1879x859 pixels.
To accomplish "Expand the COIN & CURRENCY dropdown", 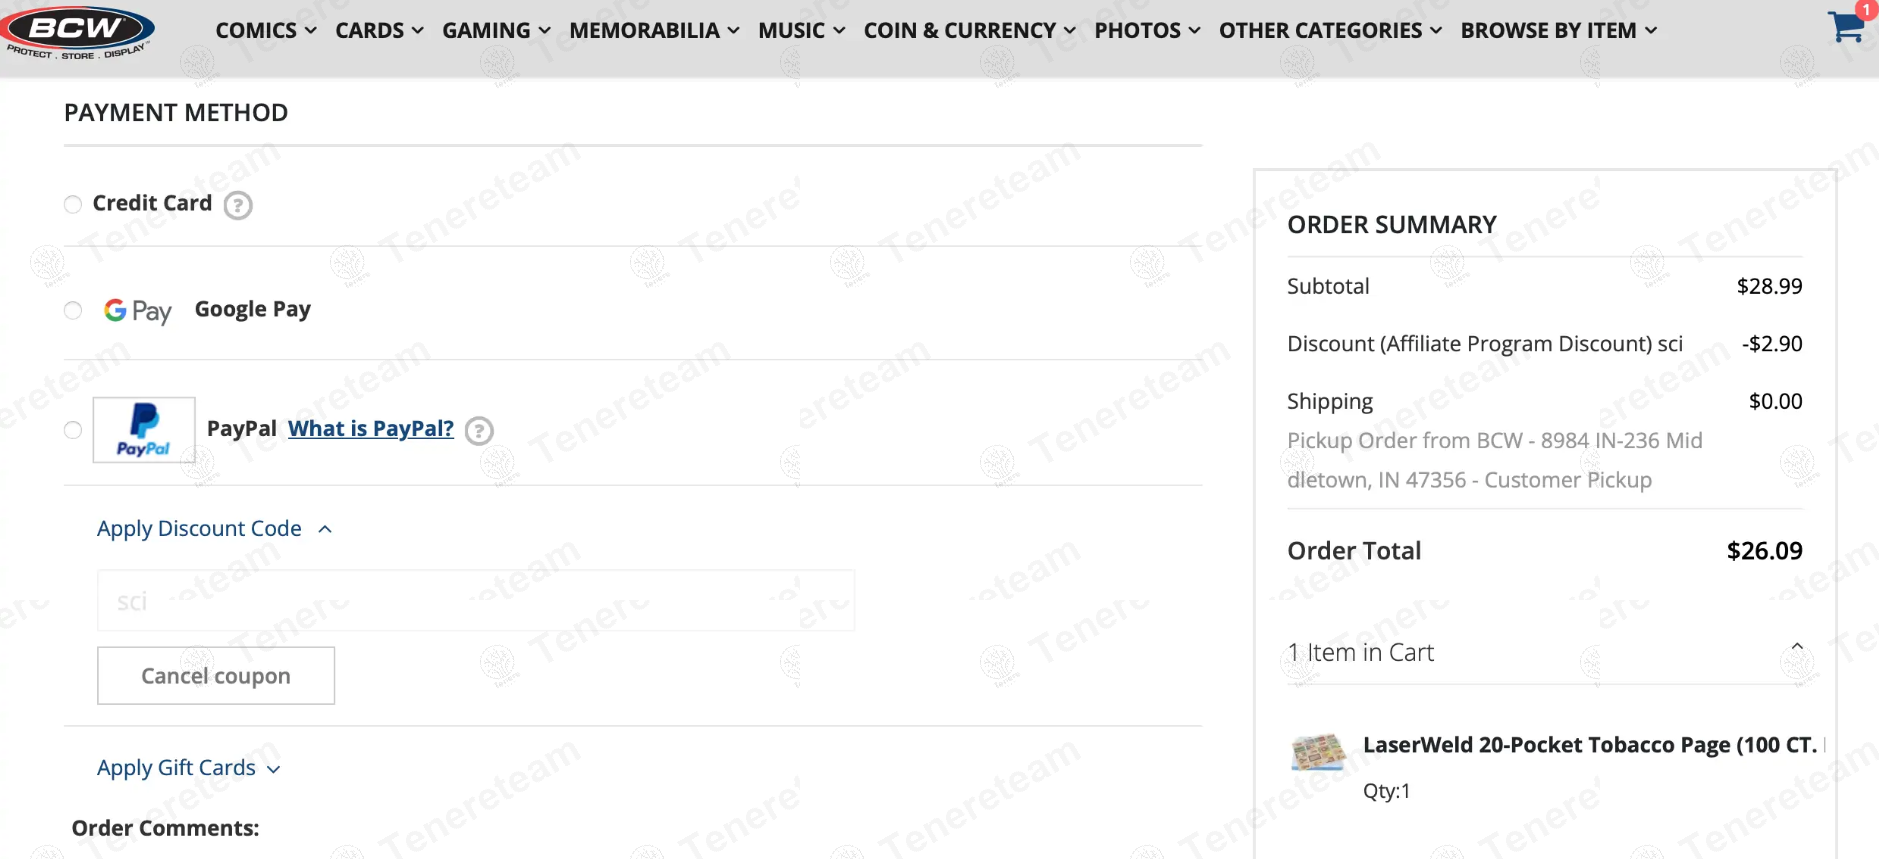I will 969,31.
